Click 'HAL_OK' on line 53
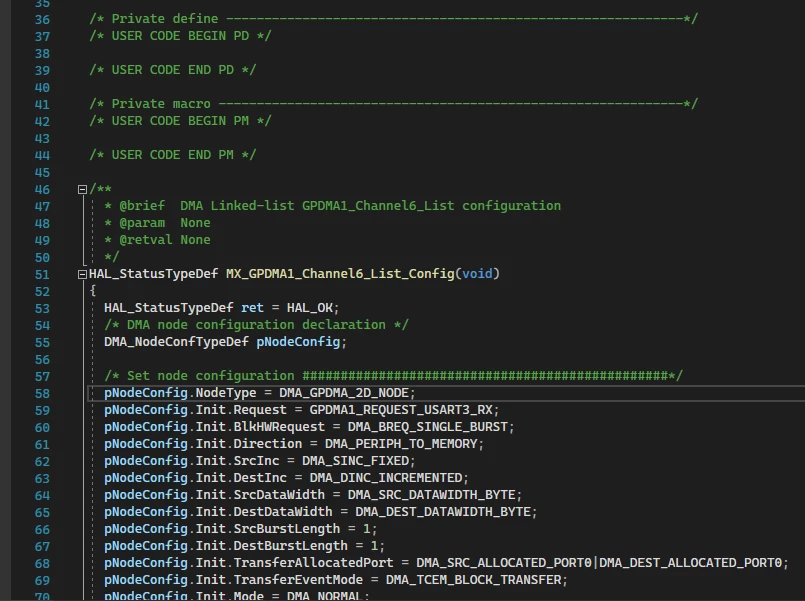The image size is (805, 601). click(x=309, y=307)
